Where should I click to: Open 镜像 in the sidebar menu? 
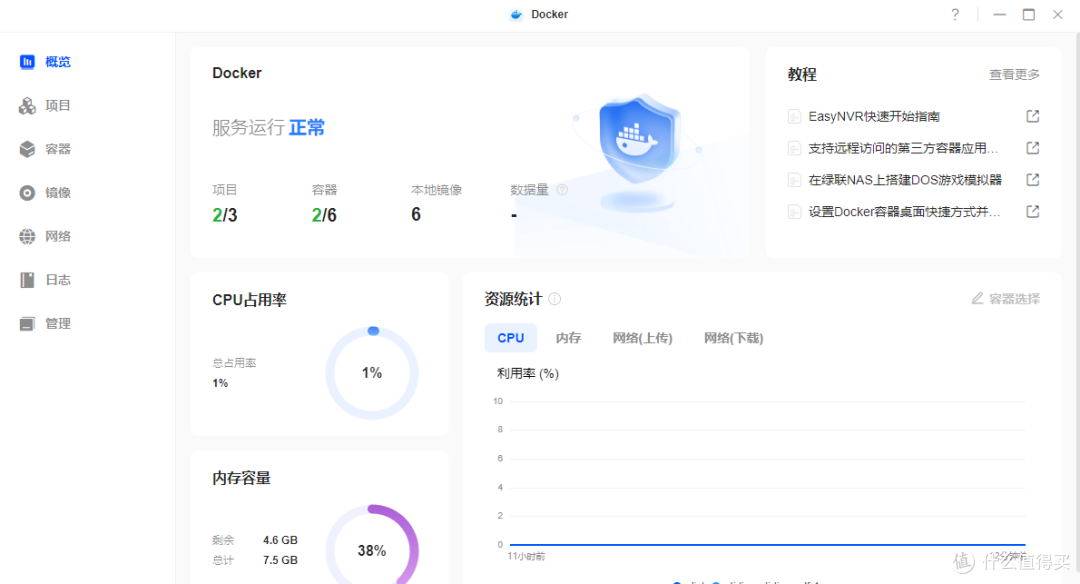tap(58, 193)
